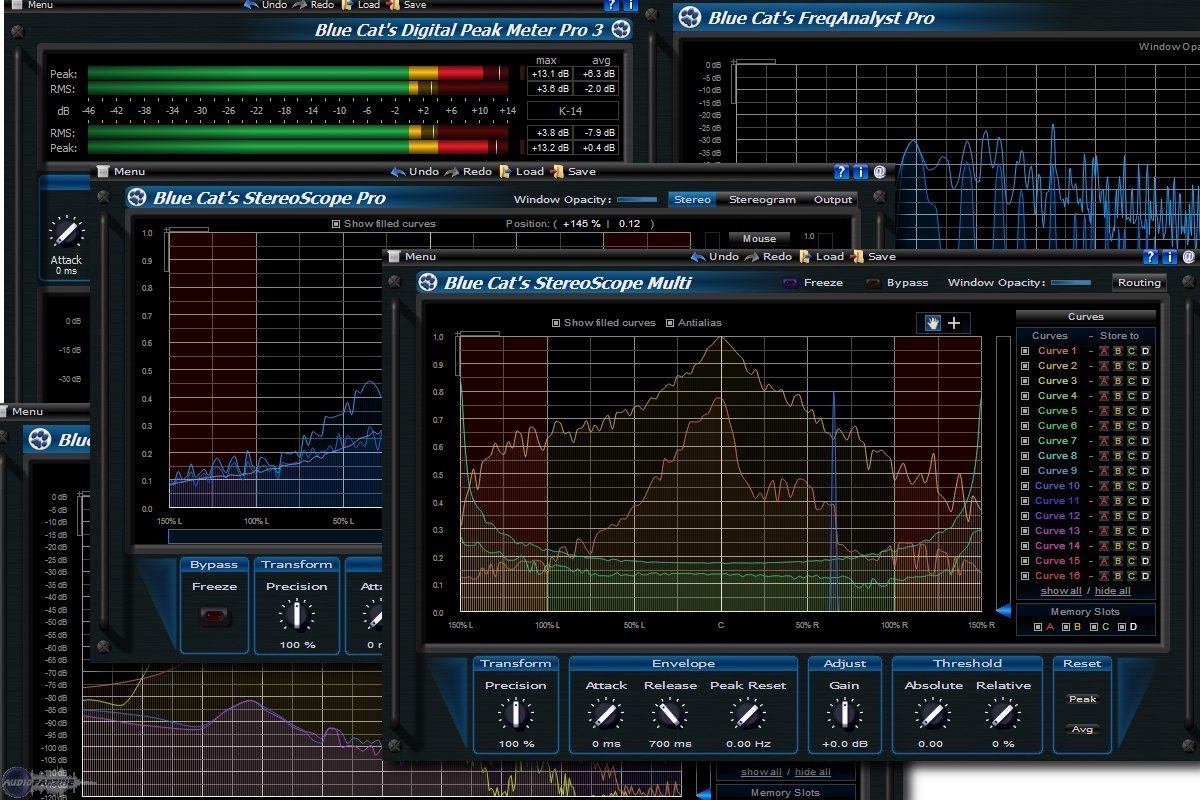
Task: Click show all link under Curves list
Action: tap(1061, 591)
